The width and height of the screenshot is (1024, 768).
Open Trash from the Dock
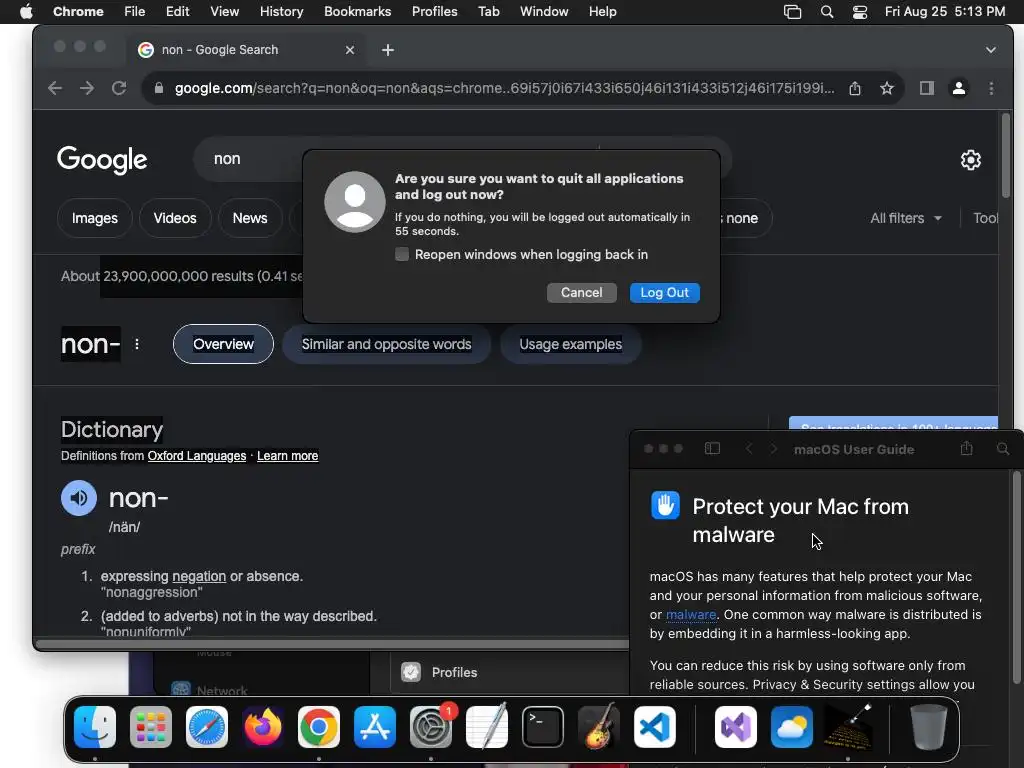coord(928,727)
